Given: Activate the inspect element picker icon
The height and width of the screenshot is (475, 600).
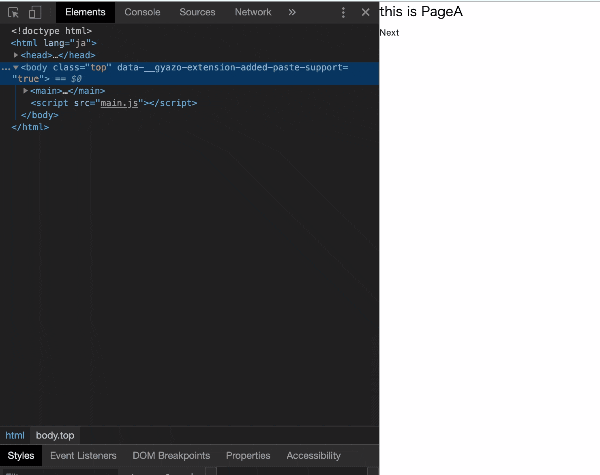Looking at the screenshot, I should coord(13,13).
